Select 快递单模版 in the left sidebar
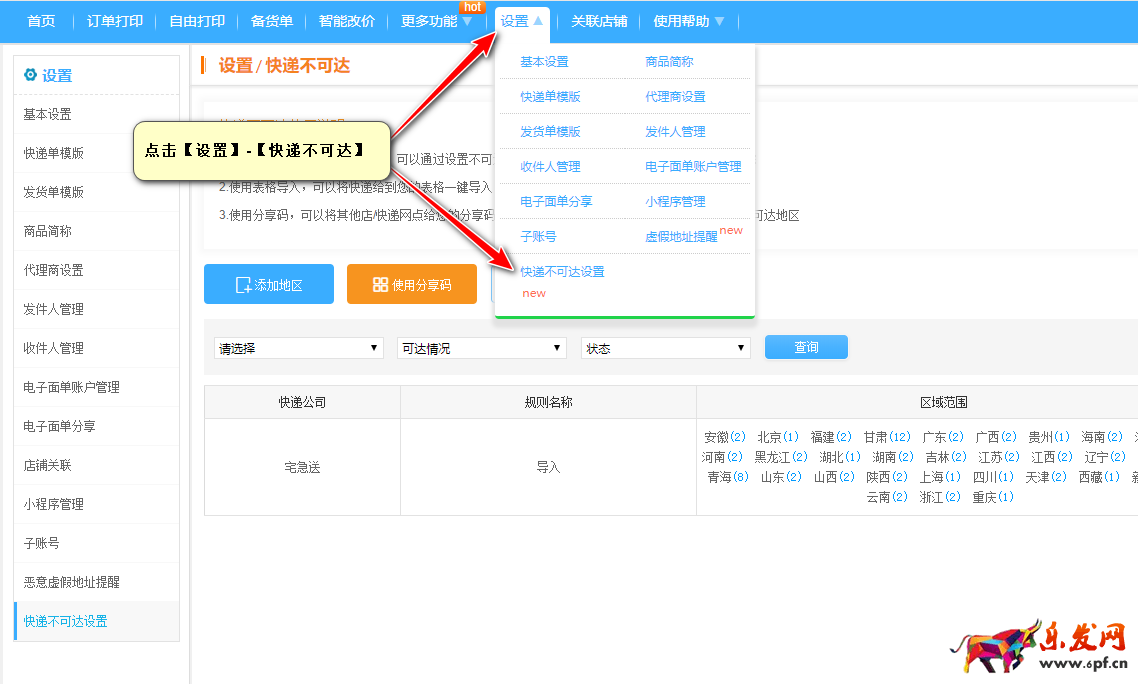Image resolution: width=1138 pixels, height=684 pixels. pos(54,153)
